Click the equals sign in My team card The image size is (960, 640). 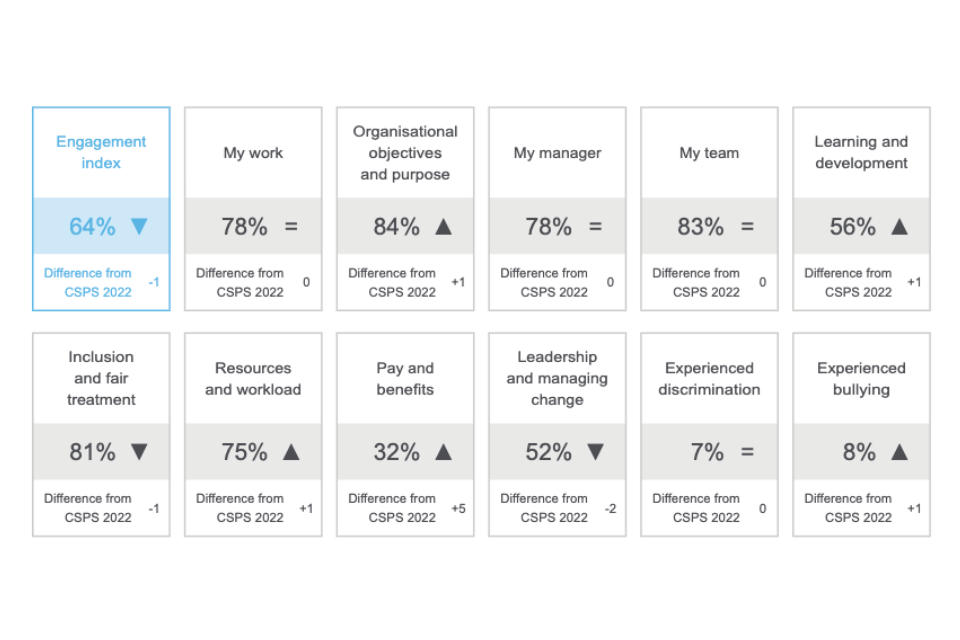pos(747,227)
